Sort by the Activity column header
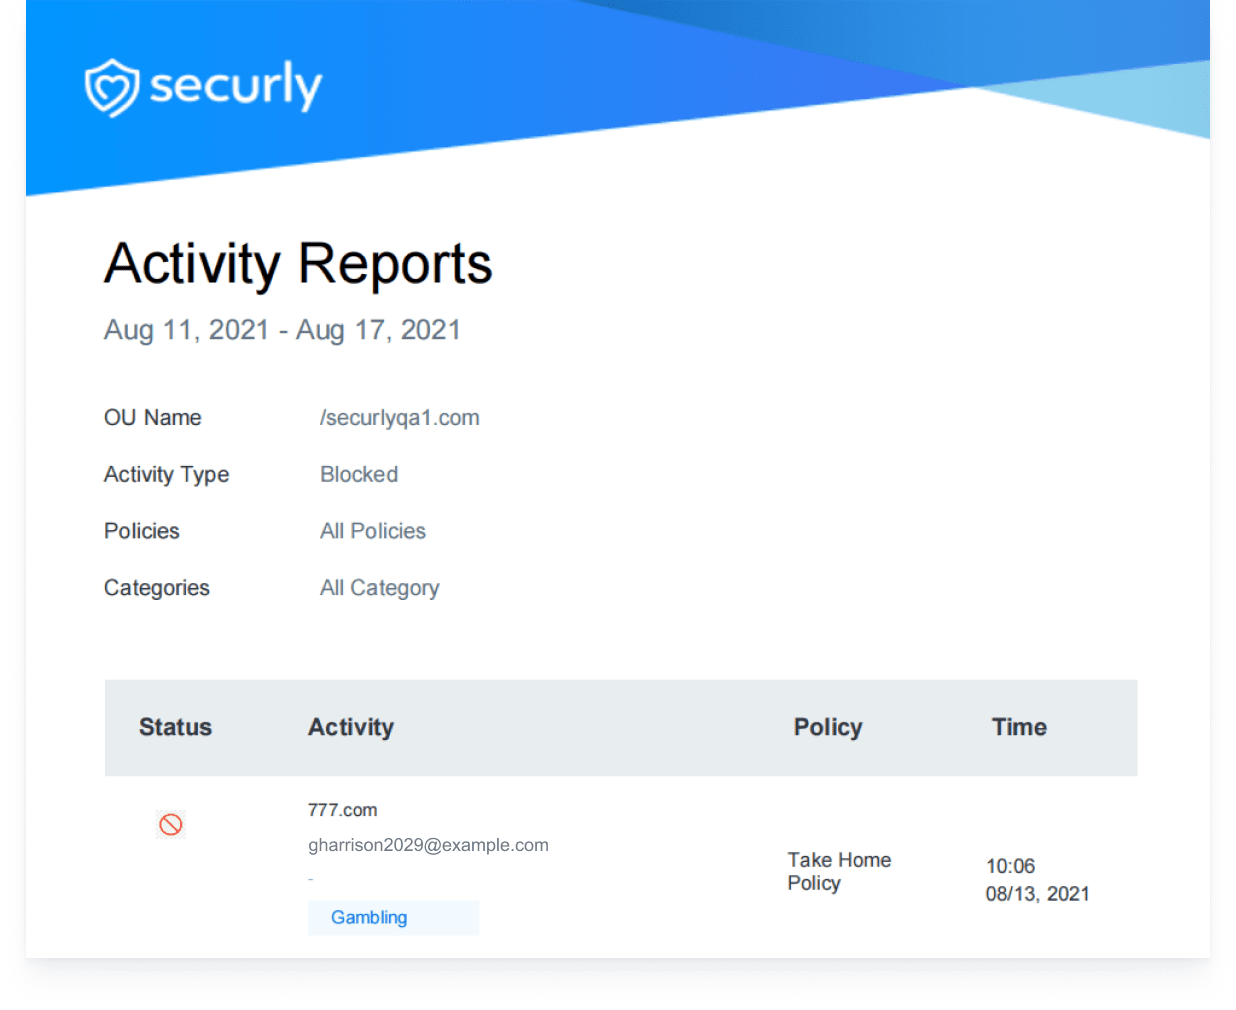The image size is (1236, 1010). (350, 727)
